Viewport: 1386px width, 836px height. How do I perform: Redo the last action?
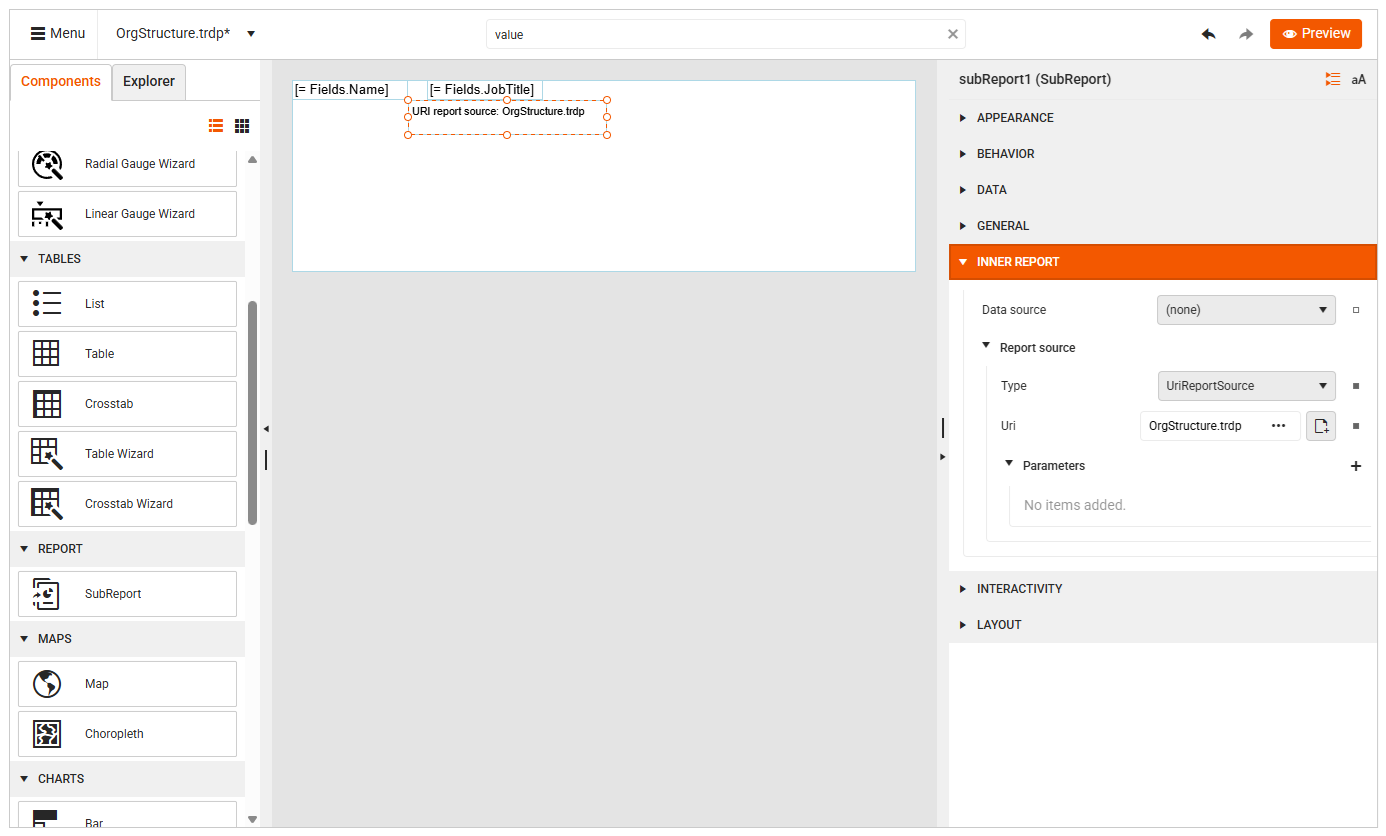click(x=1246, y=34)
